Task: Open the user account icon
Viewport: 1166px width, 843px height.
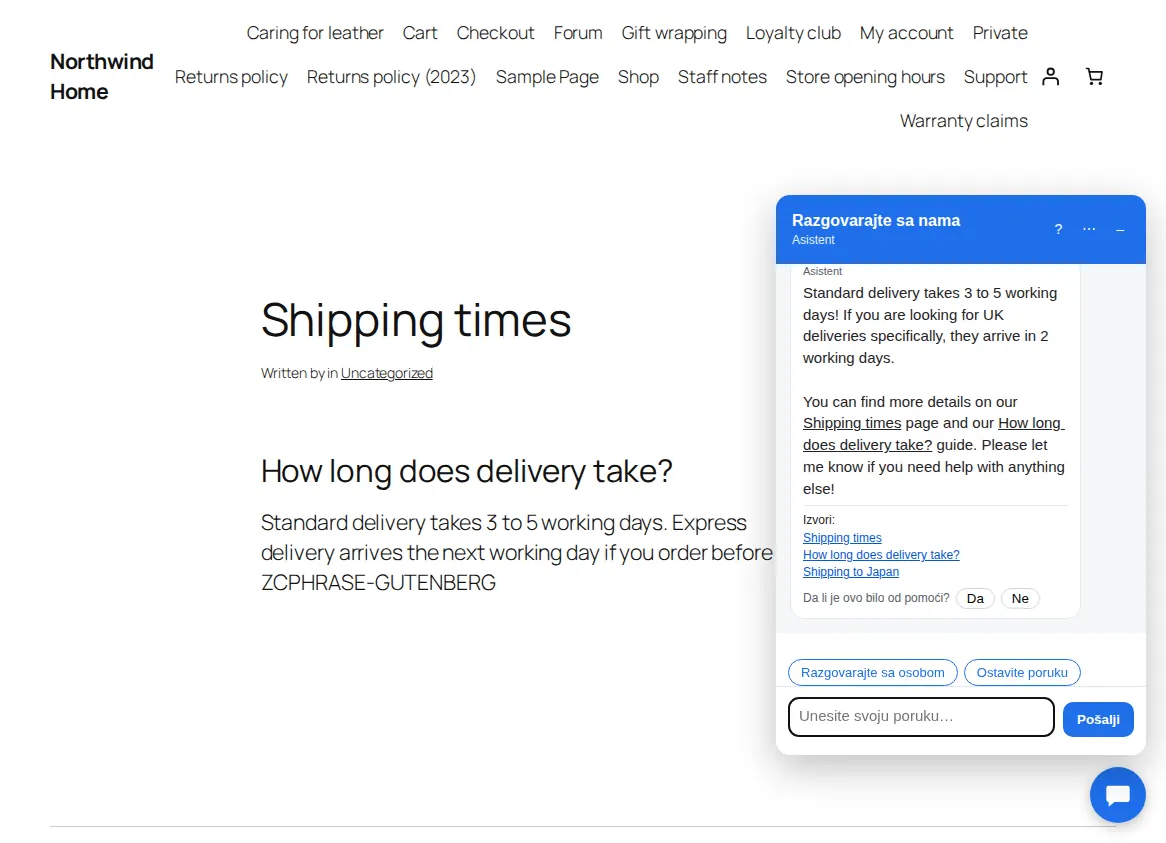Action: 1050,77
